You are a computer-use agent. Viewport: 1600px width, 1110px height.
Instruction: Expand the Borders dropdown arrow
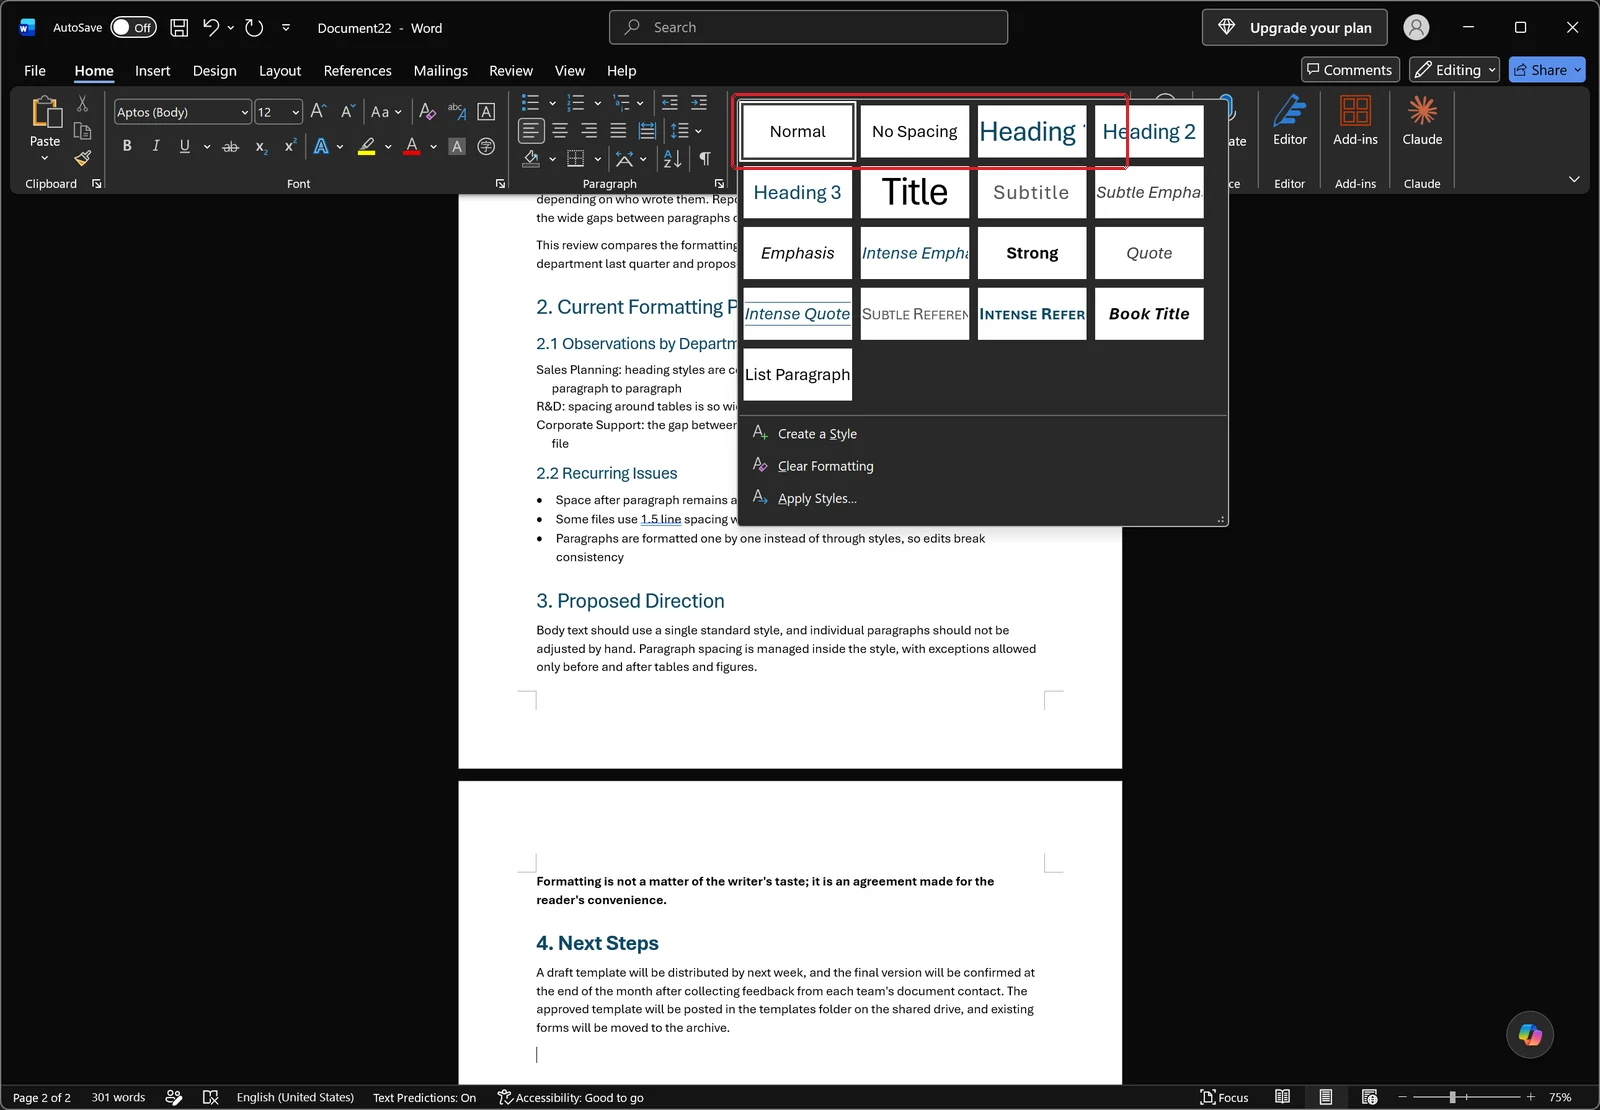pos(598,158)
